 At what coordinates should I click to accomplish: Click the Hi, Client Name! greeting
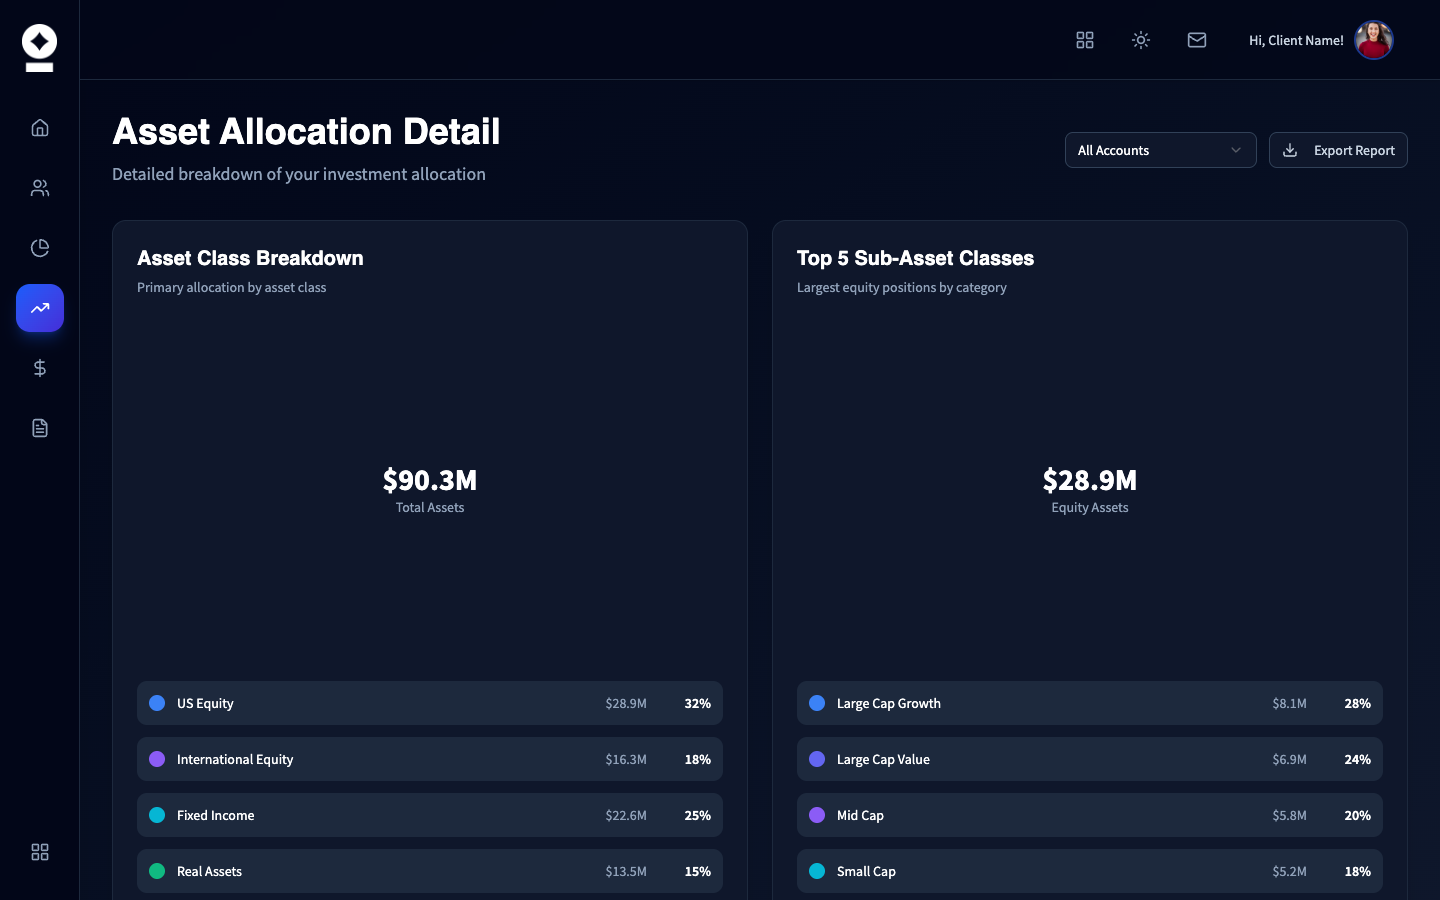(x=1296, y=40)
